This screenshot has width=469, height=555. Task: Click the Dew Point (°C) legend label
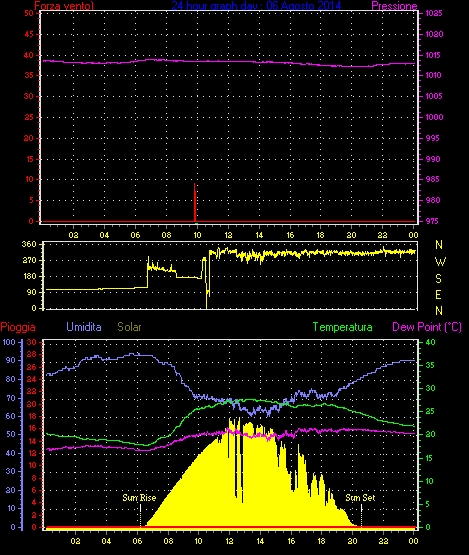(x=427, y=327)
